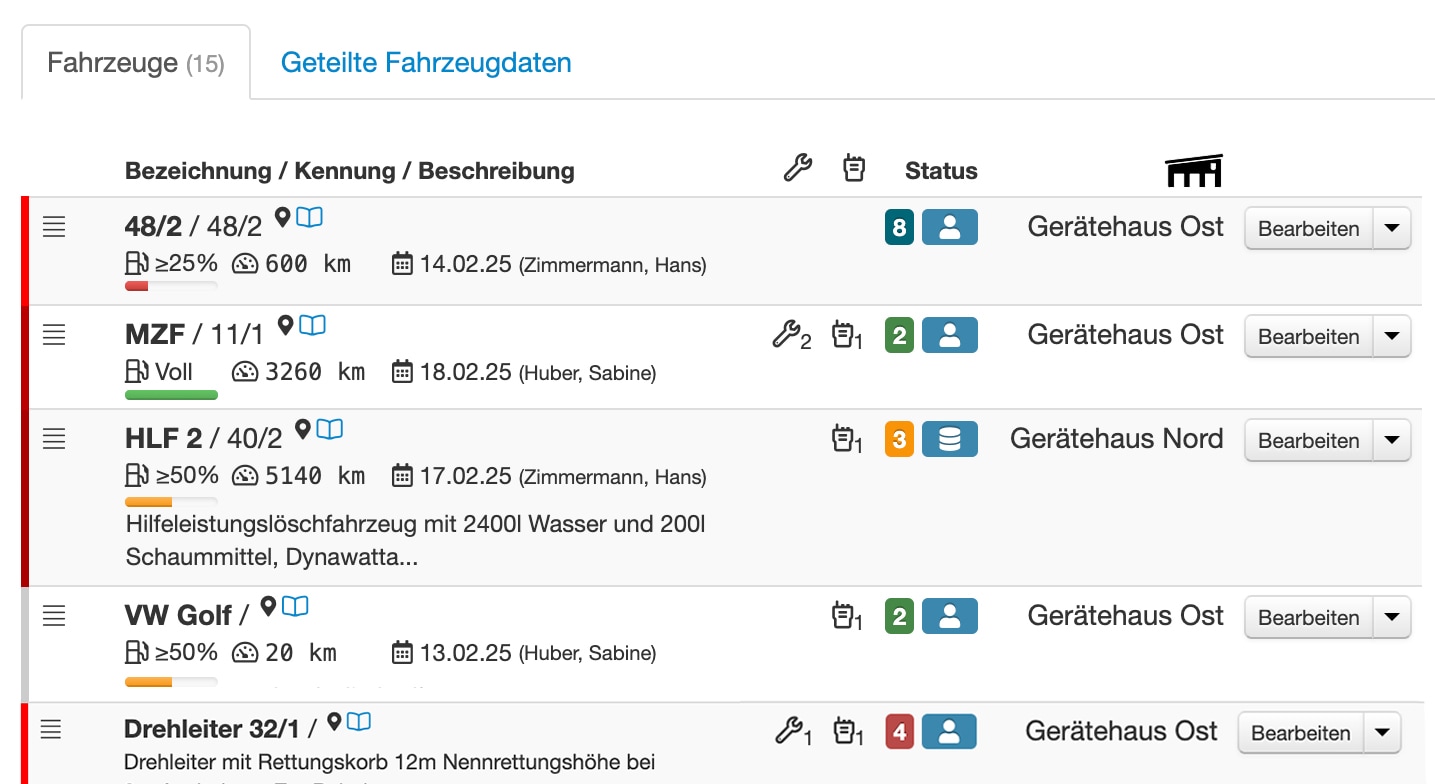Viewport: 1435px width, 784px height.
Task: Click the map pin icon next to Drehleiter 32/1
Action: 335,721
